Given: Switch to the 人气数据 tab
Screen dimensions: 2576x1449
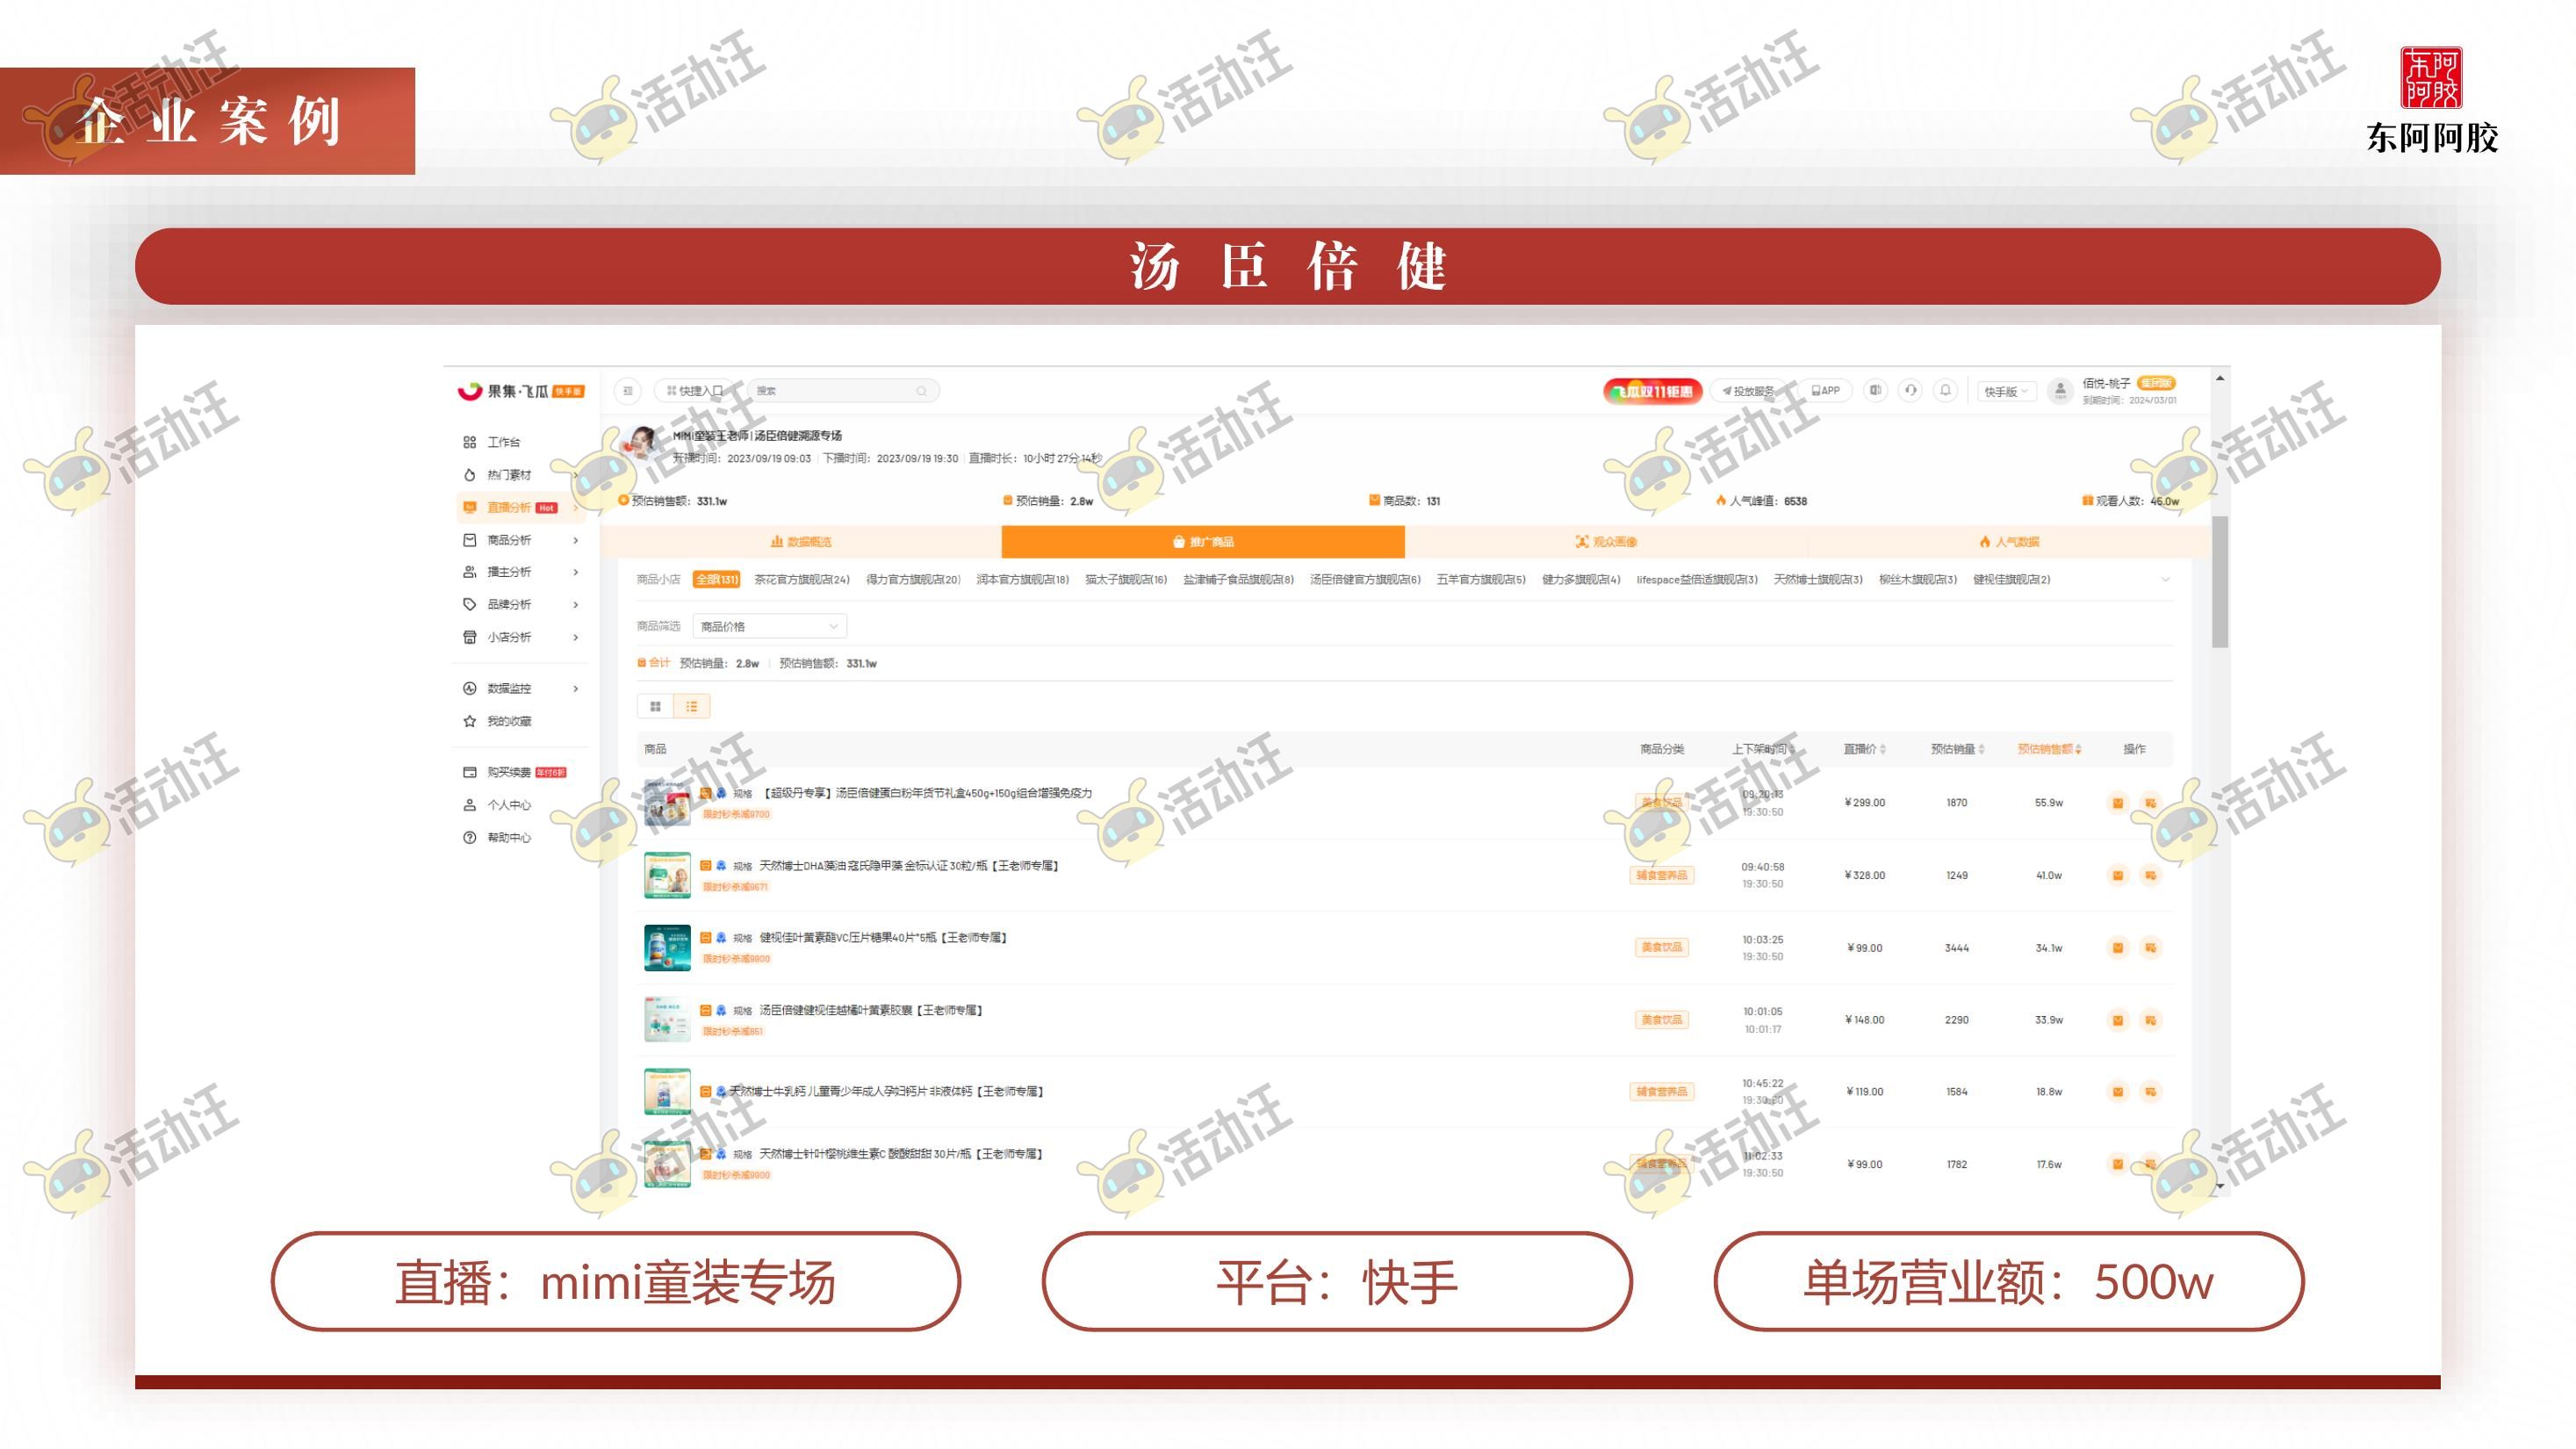Looking at the screenshot, I should (x=2009, y=542).
